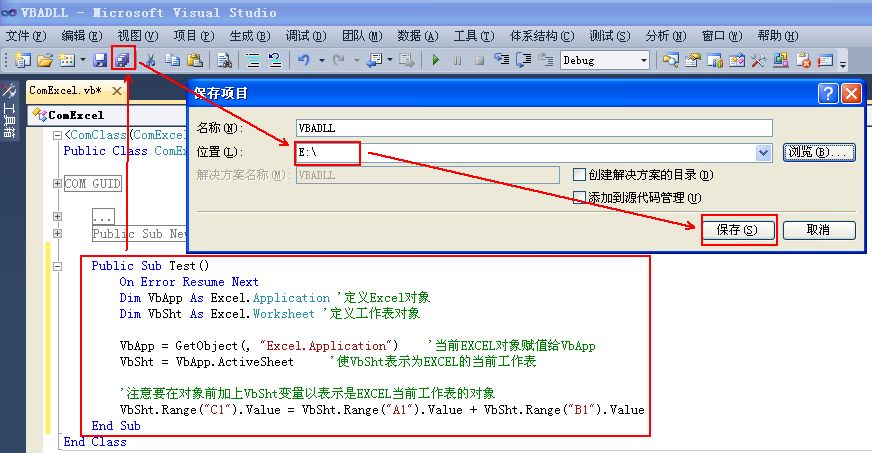Open the 文件(F) menu
The height and width of the screenshot is (453, 872).
point(26,36)
